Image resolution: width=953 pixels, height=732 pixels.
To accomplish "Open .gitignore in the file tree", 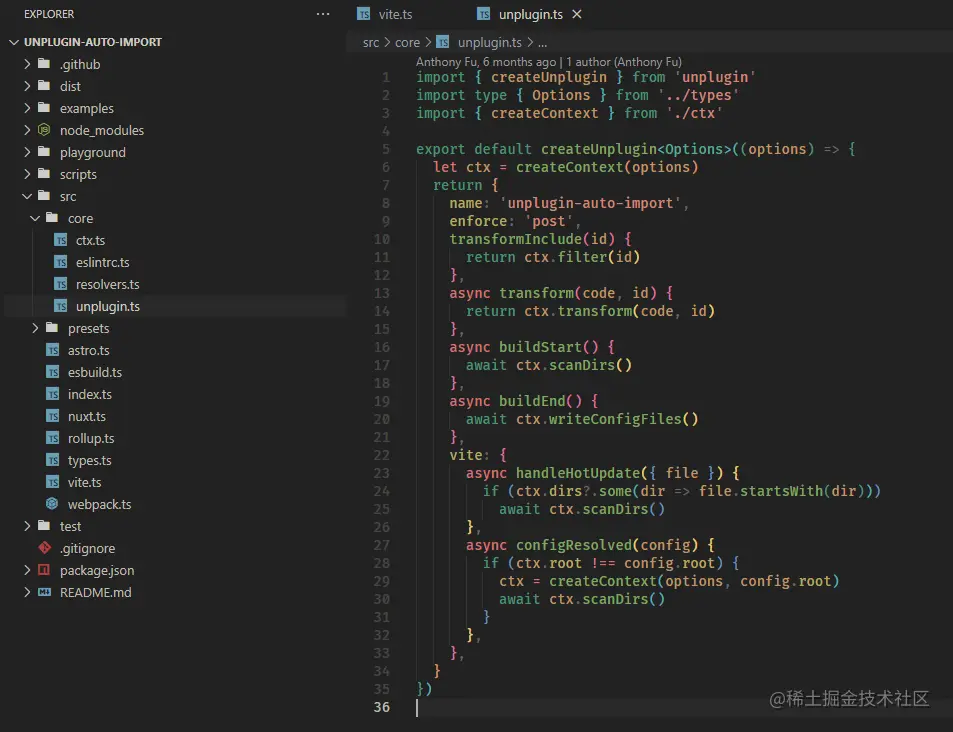I will tap(88, 548).
